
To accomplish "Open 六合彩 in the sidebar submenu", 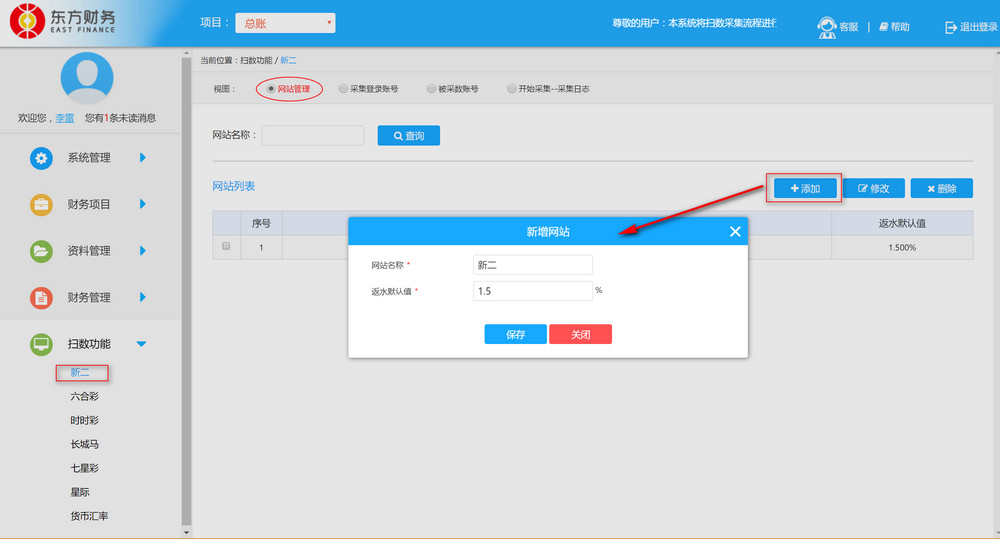I will [84, 397].
